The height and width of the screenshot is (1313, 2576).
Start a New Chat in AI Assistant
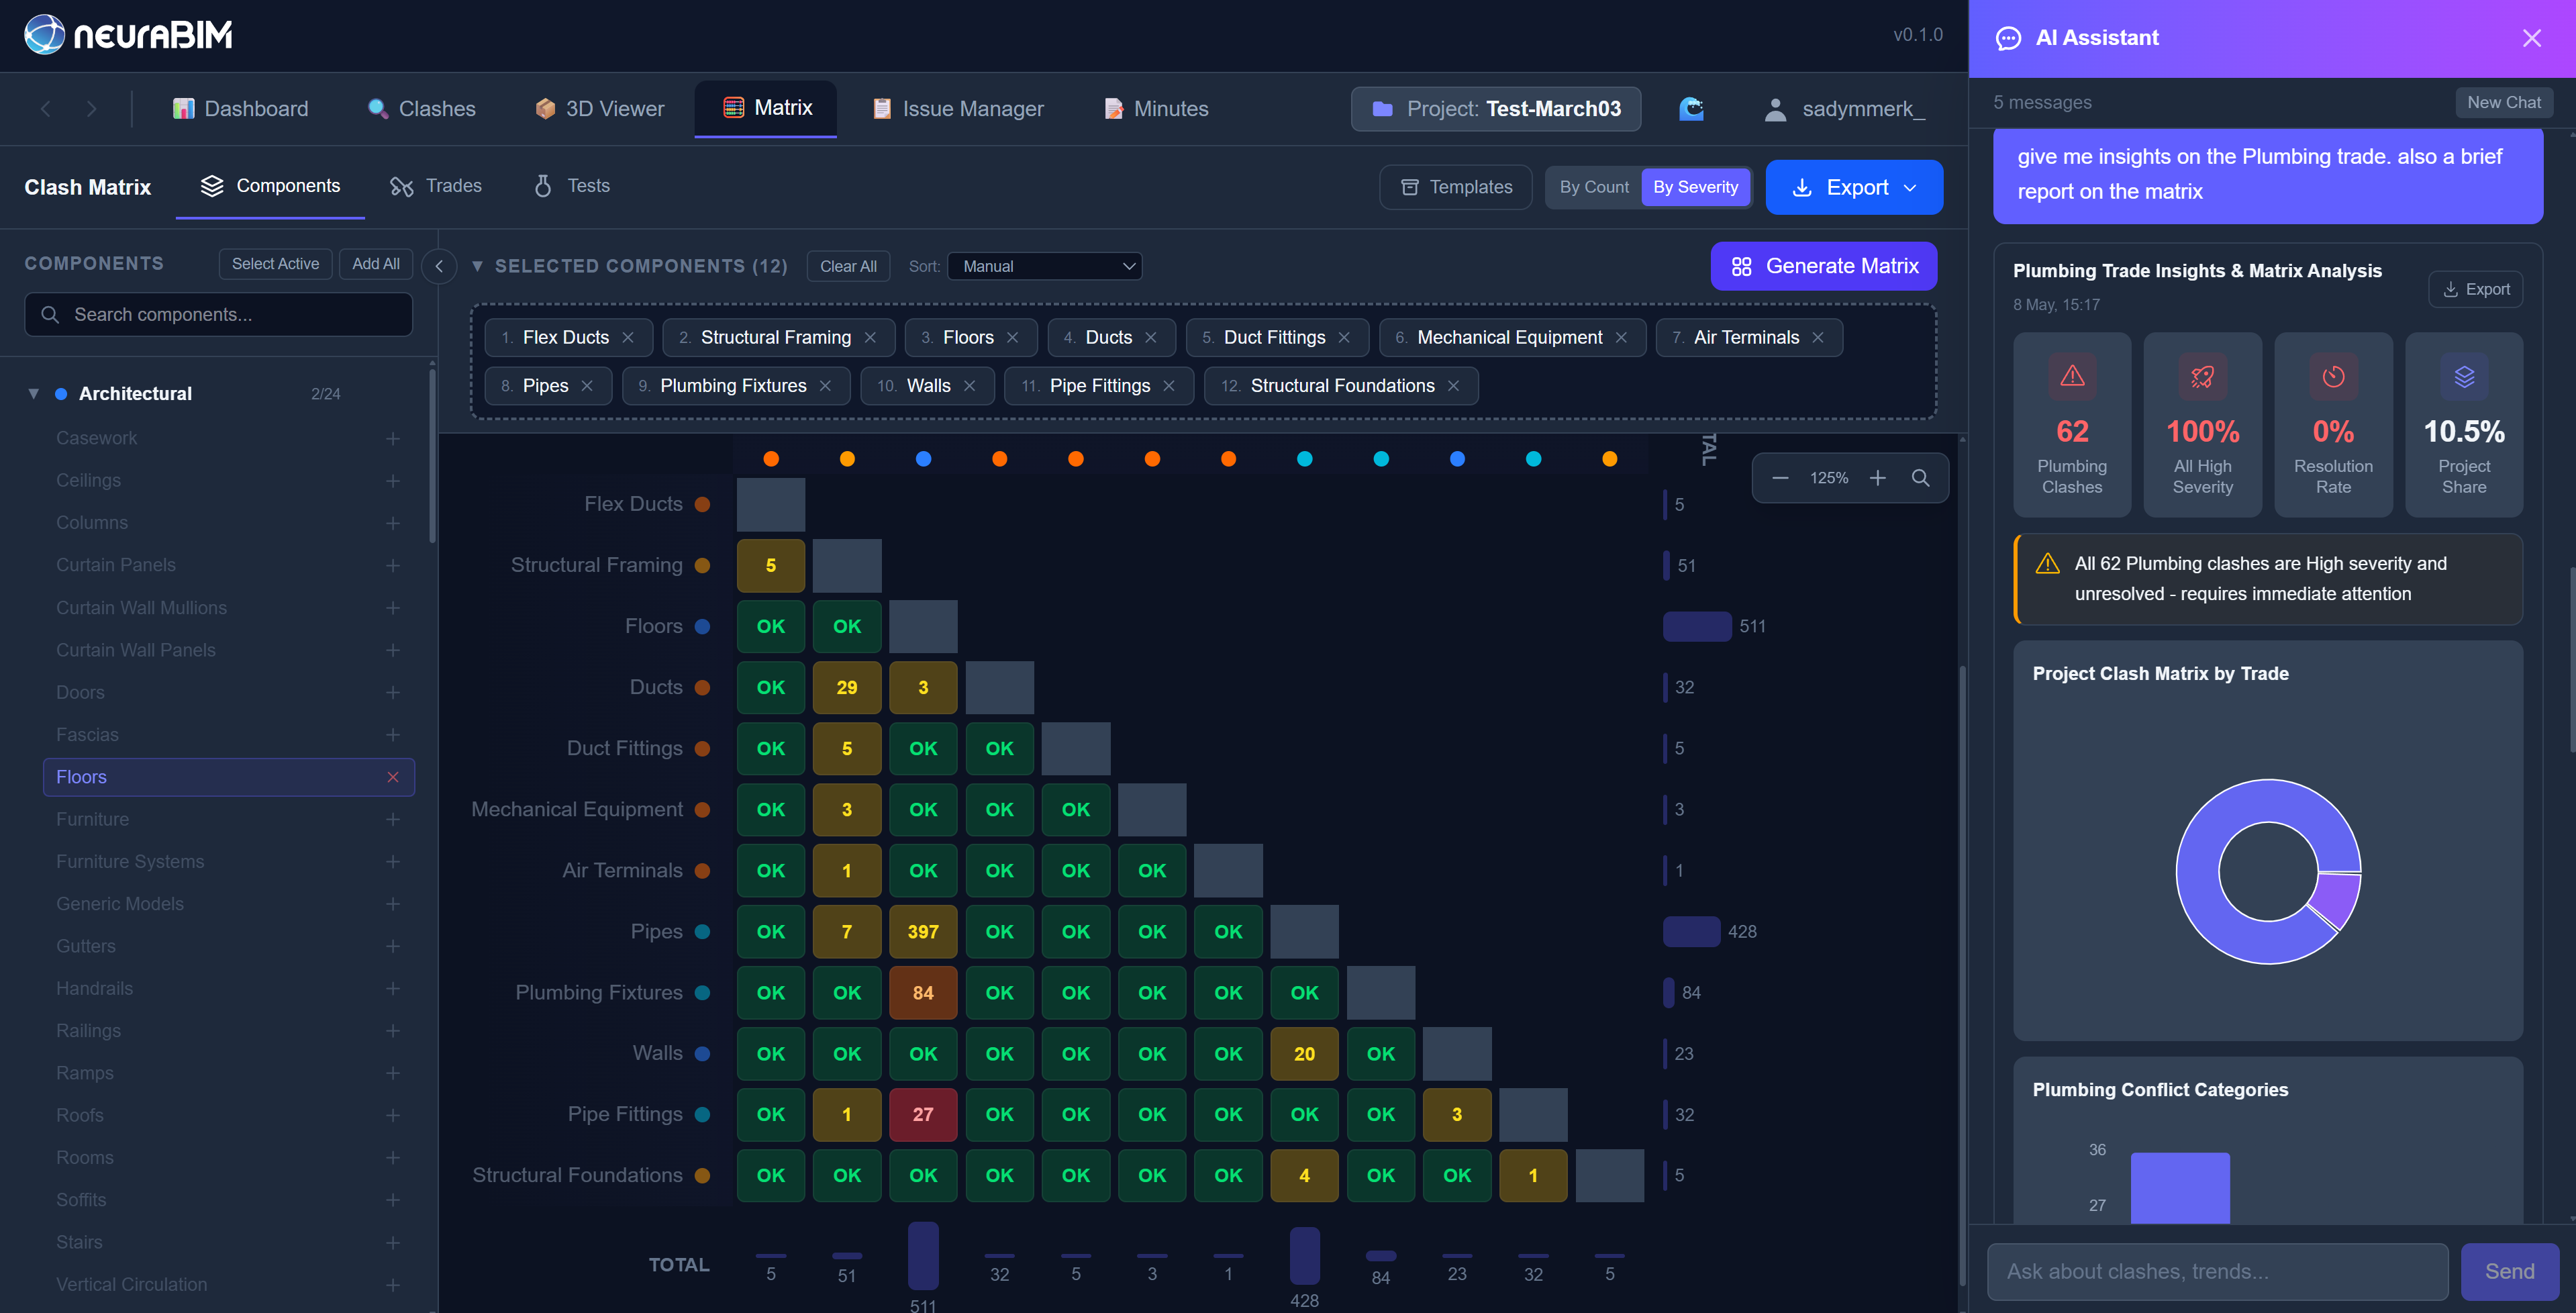click(x=2503, y=102)
